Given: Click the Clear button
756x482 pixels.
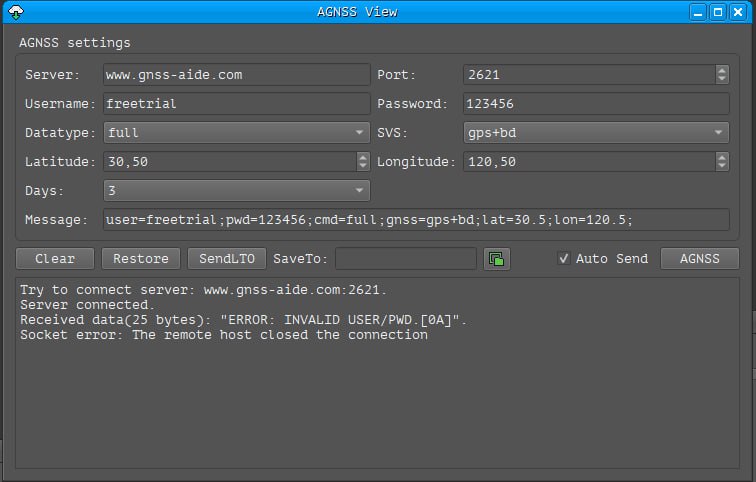Looking at the screenshot, I should [x=55, y=259].
